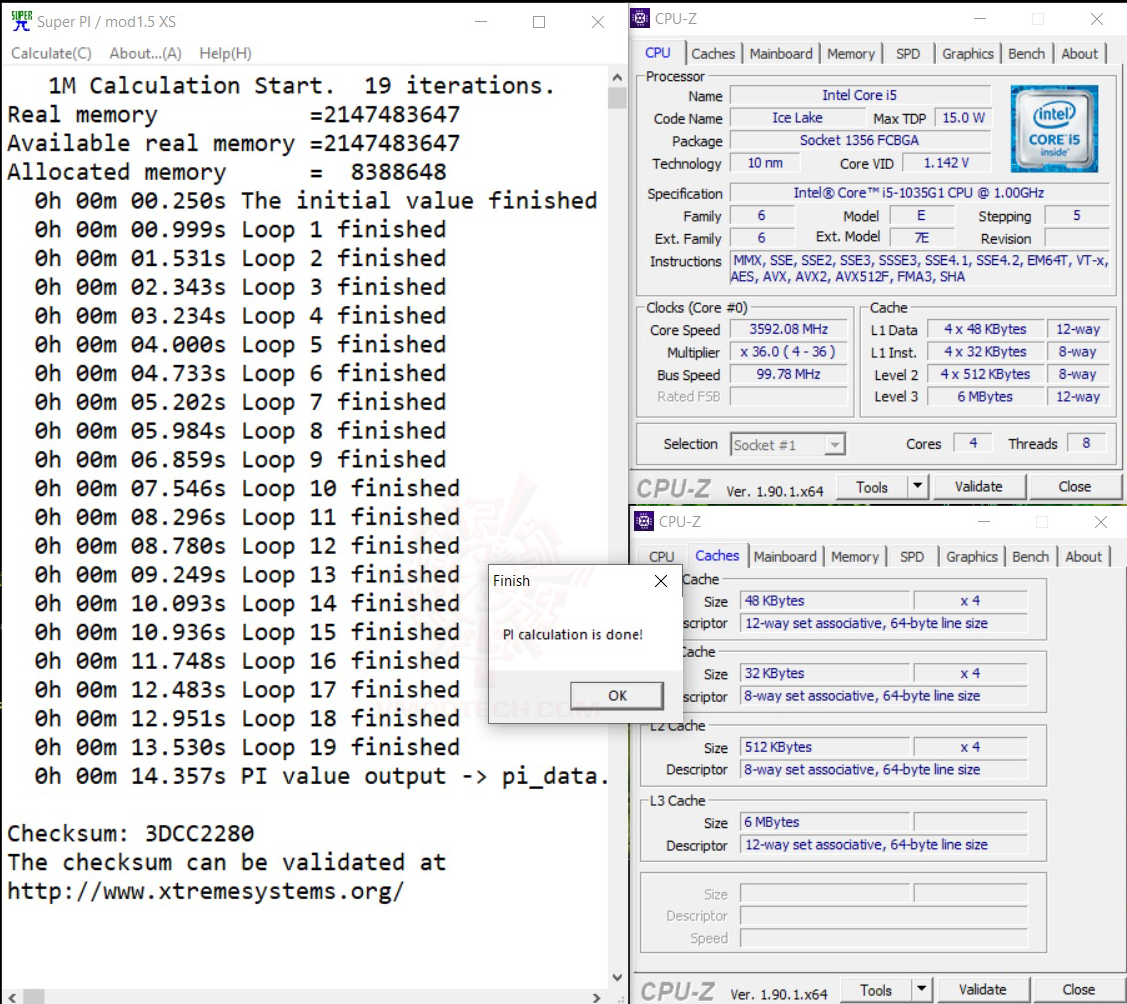Click the Code Name value Ice Lake

click(x=797, y=118)
